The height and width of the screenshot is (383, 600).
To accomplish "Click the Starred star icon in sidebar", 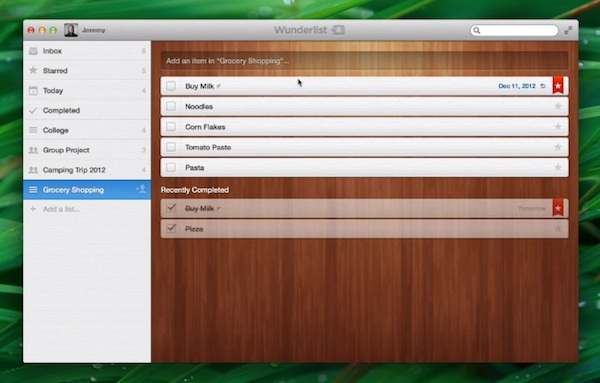I will 33,70.
